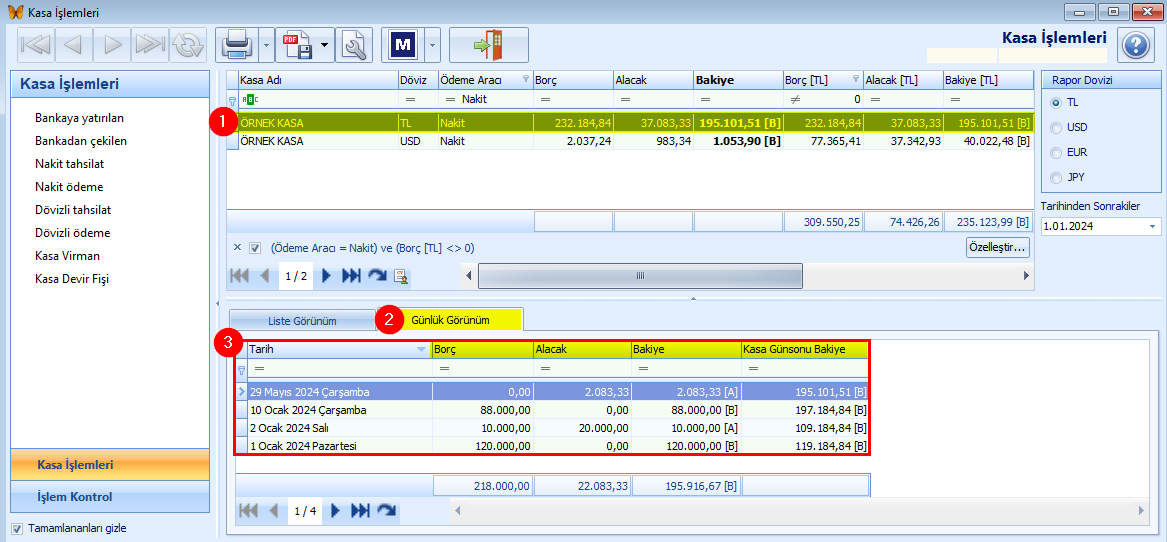
Task: Open the printer dropdown arrow
Action: pos(266,45)
